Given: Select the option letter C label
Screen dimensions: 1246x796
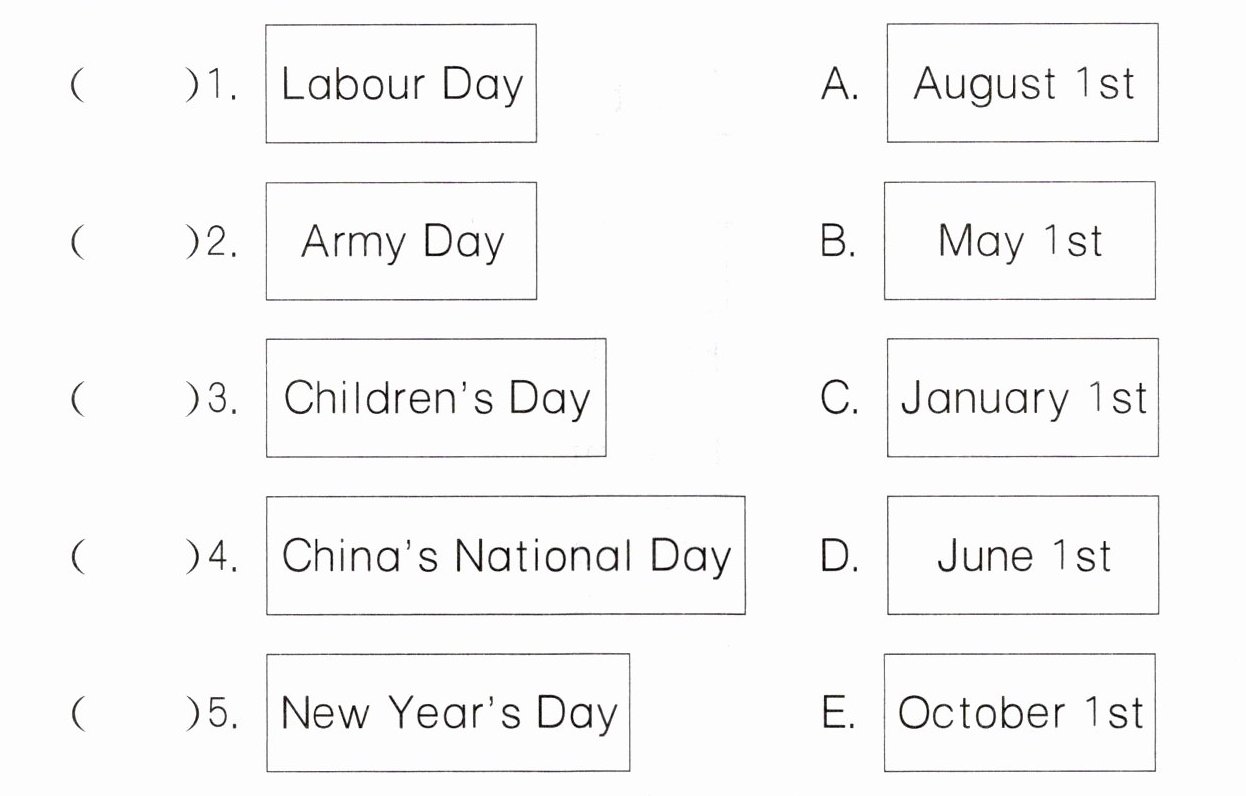Looking at the screenshot, I should click(839, 400).
